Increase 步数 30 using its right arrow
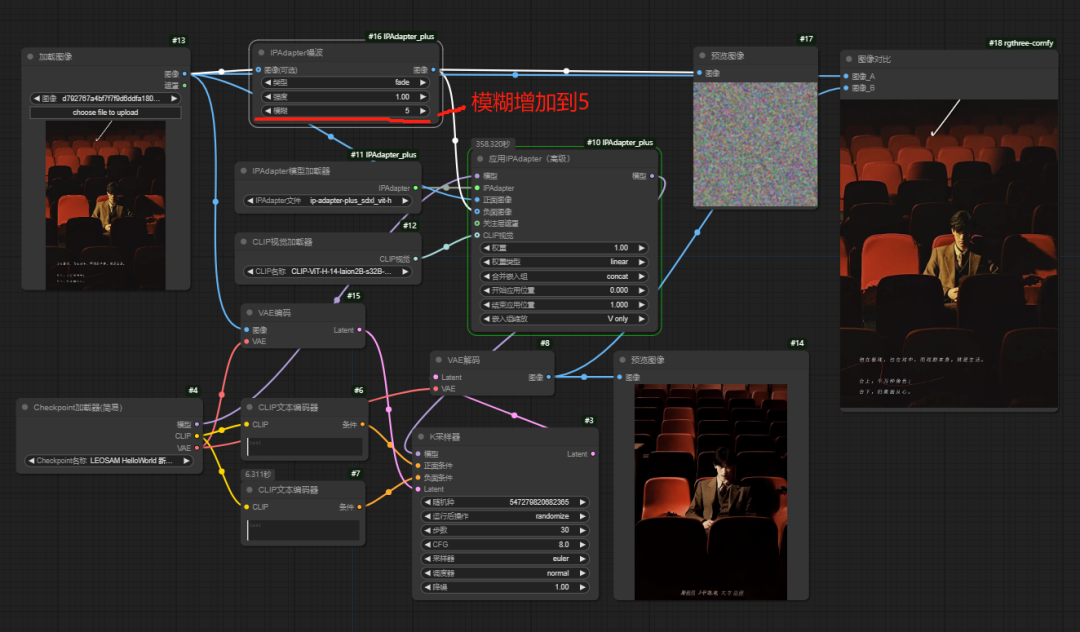 [x=582, y=530]
